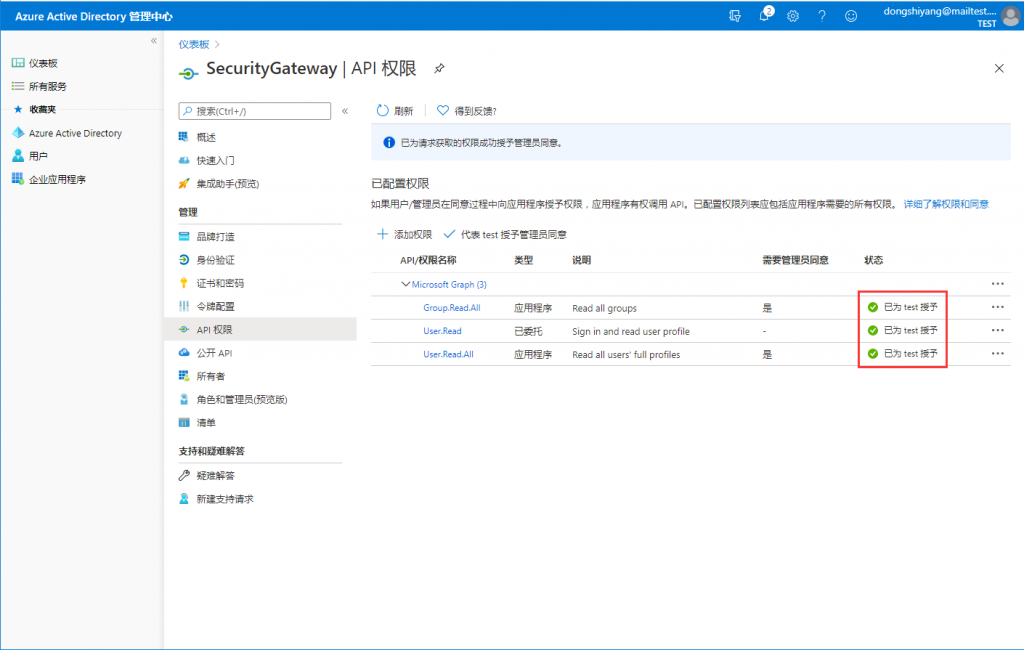The width and height of the screenshot is (1024, 650).
Task: Open more options for User.Read.All row
Action: [997, 353]
